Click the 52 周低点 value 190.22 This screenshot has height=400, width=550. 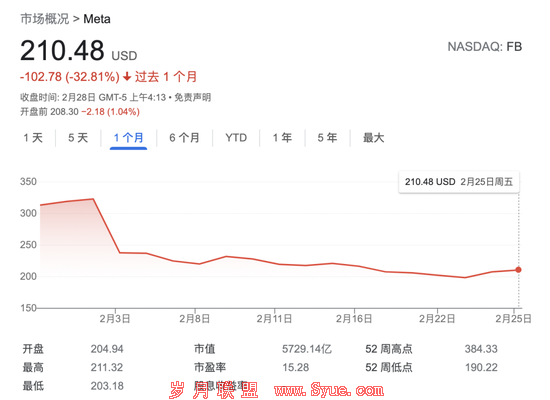(481, 367)
